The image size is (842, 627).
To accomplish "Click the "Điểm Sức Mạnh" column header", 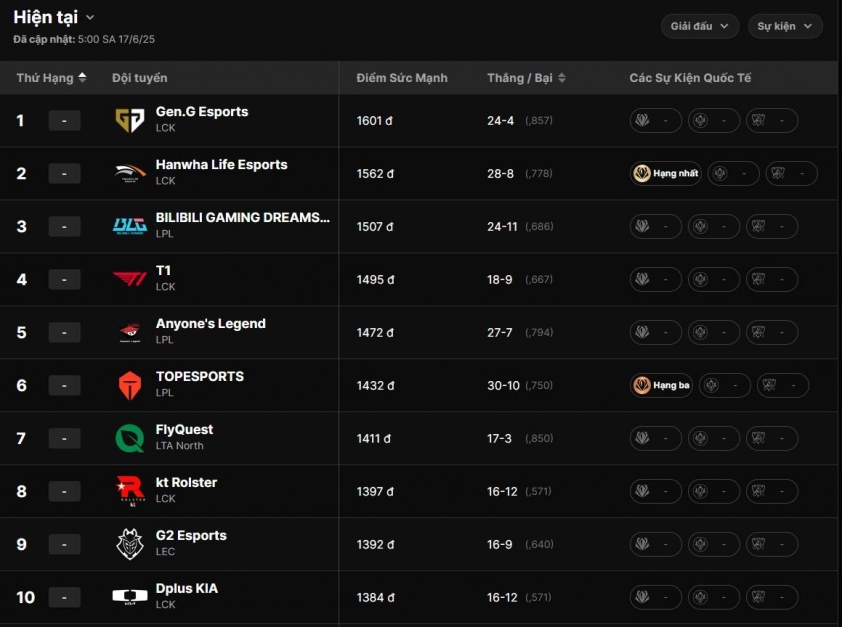I will (402, 78).
